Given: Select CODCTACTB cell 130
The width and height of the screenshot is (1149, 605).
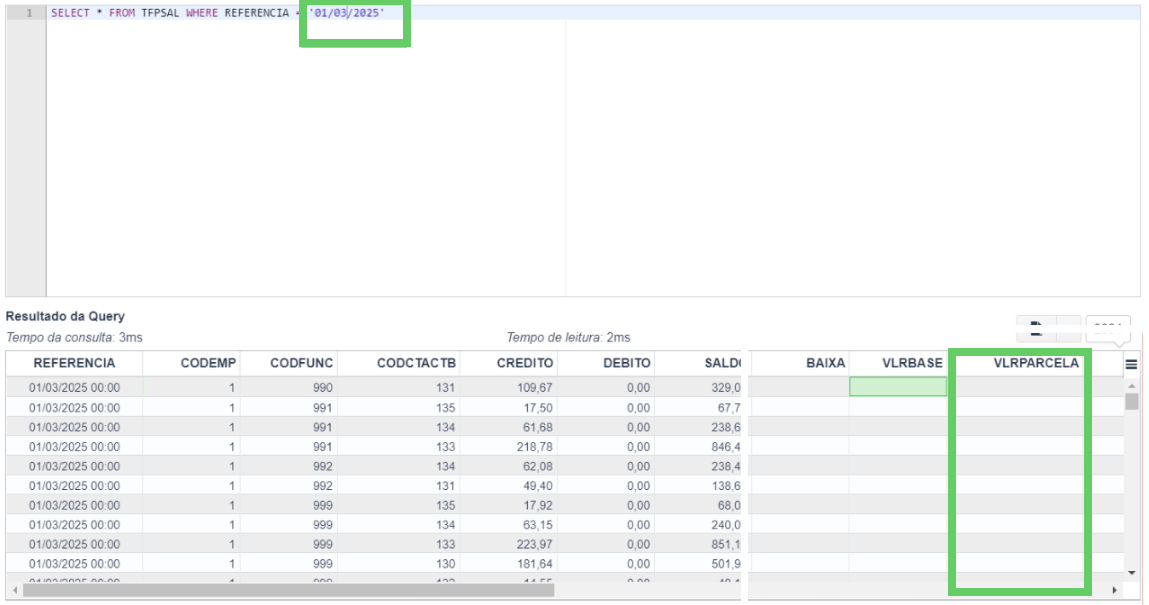Looking at the screenshot, I should coord(399,564).
